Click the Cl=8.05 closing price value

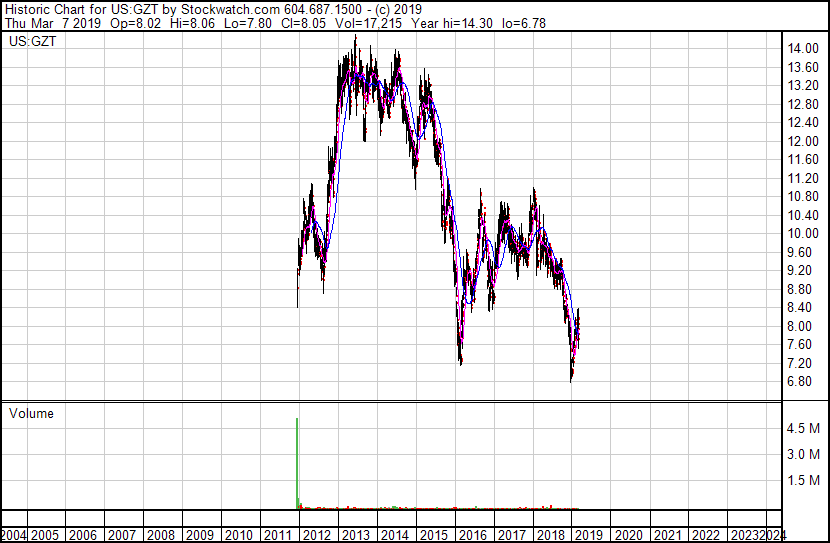click(301, 23)
